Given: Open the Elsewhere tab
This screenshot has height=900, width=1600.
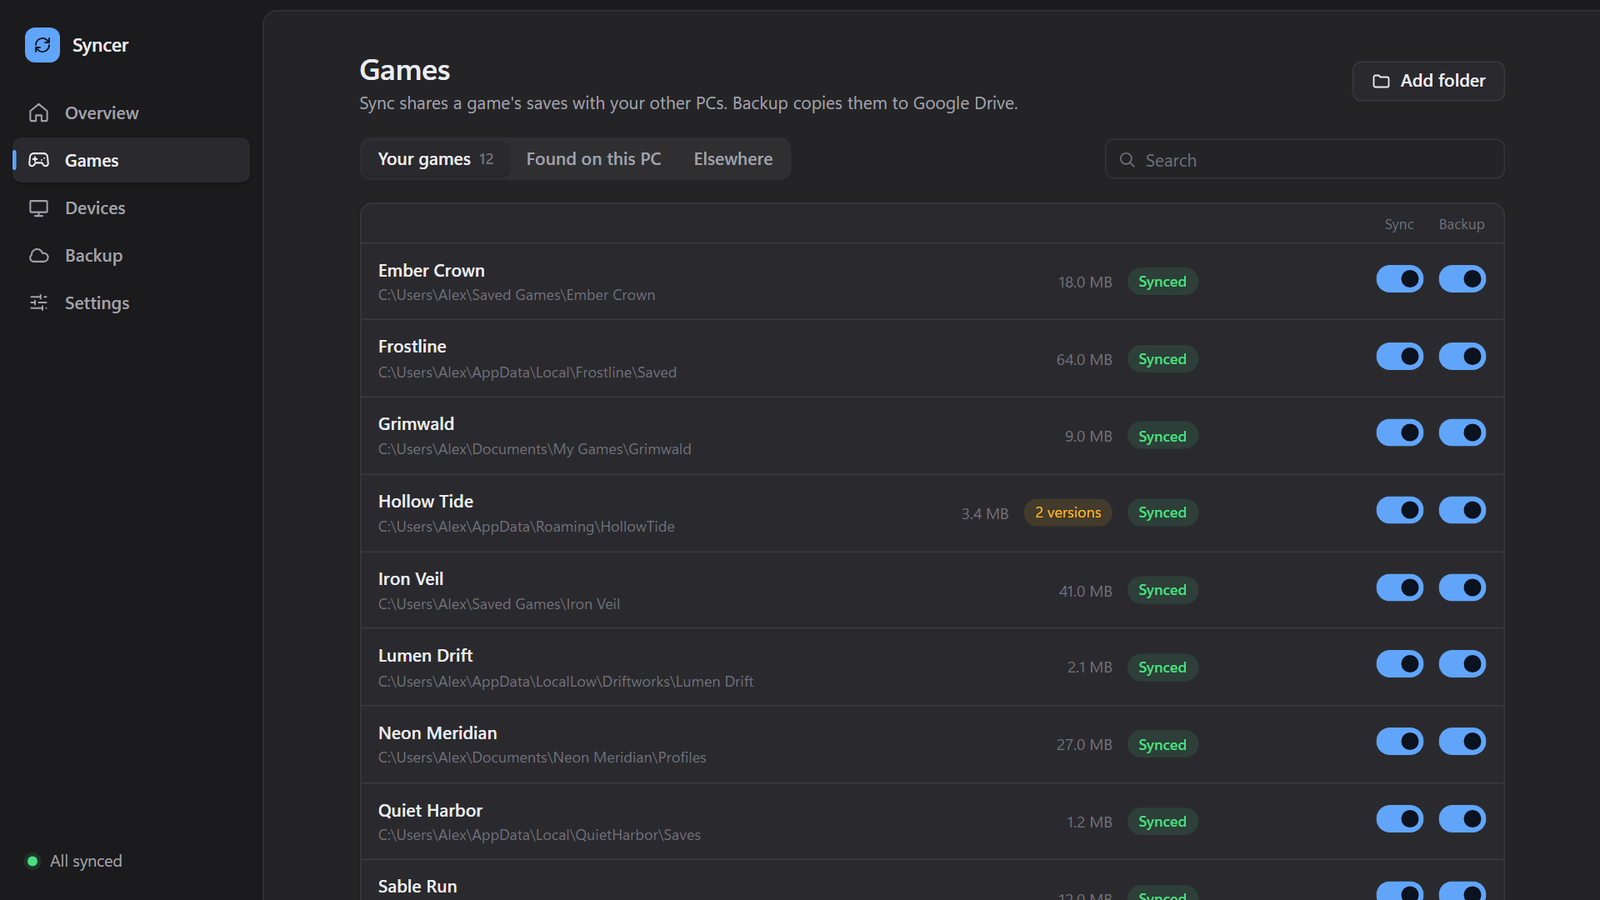Looking at the screenshot, I should click(733, 159).
